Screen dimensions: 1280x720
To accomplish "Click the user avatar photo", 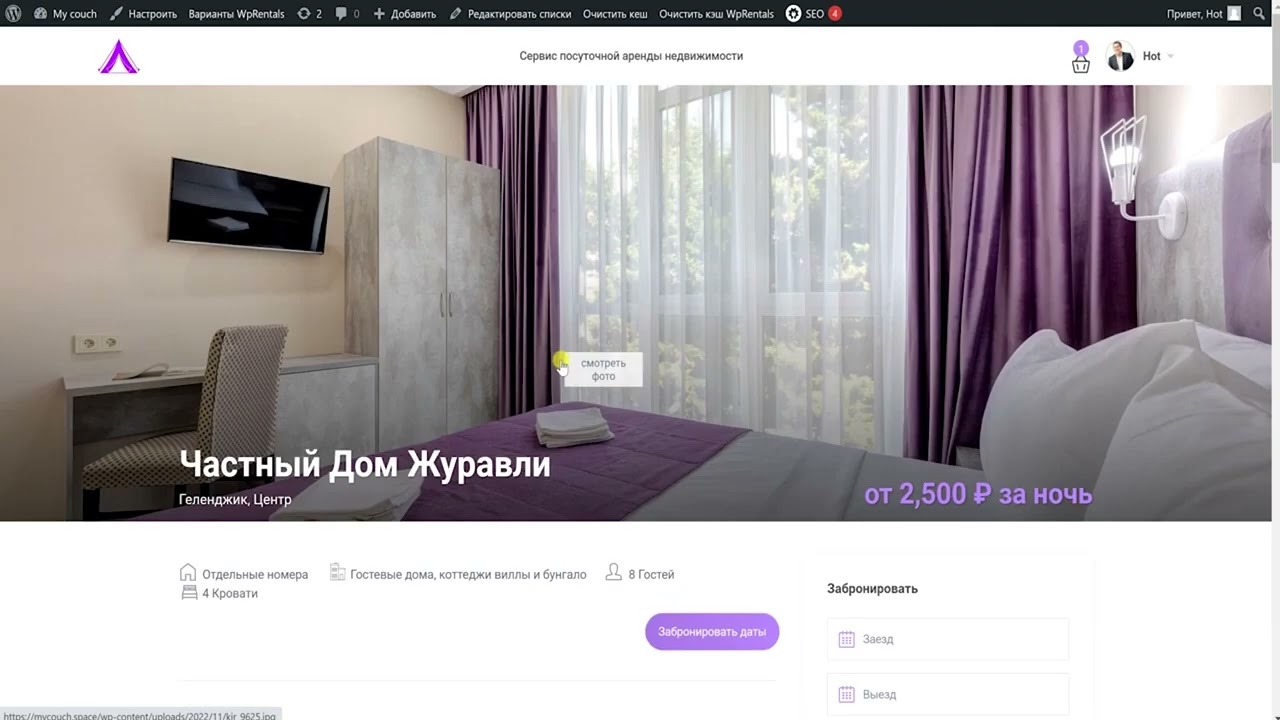I will pyautogui.click(x=1120, y=56).
